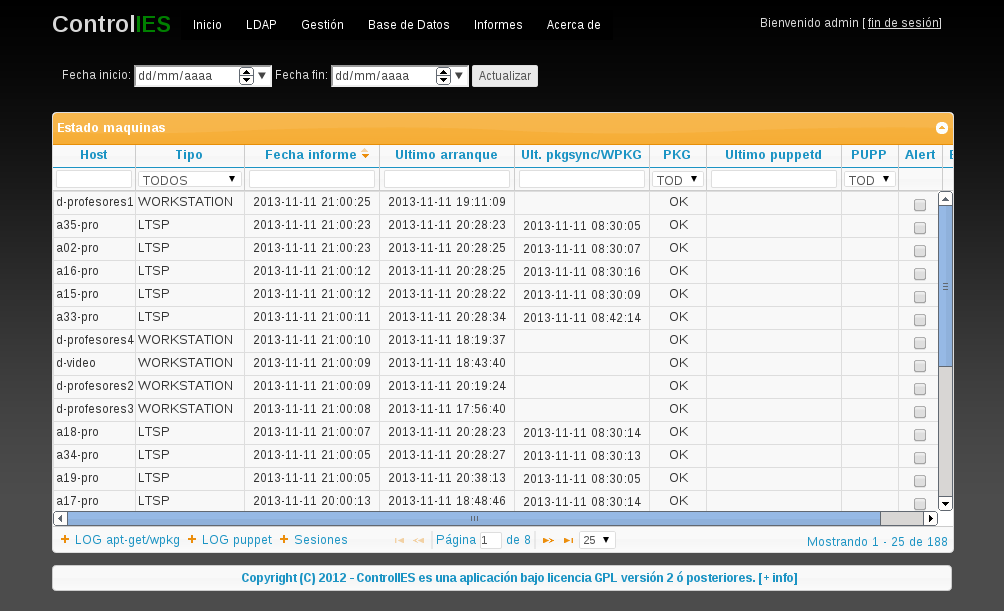Open the rows-per-page 25 dropdown
This screenshot has width=1004, height=611.
pyautogui.click(x=597, y=540)
